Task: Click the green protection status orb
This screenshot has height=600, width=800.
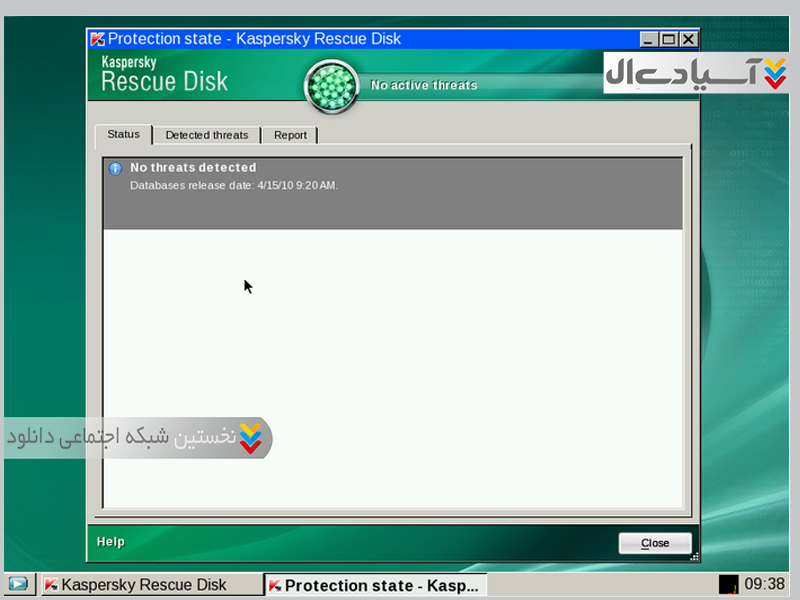Action: tap(331, 86)
